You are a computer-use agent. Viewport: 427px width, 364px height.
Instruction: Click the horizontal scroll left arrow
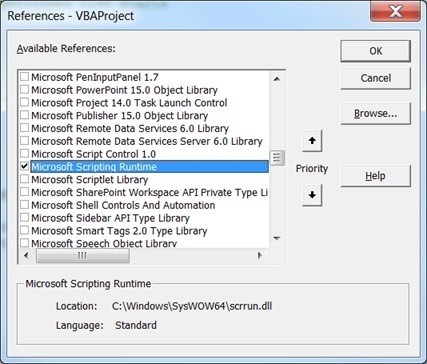pos(26,256)
